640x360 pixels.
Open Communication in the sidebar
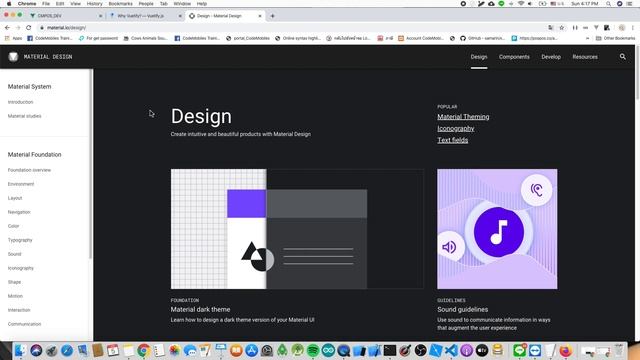click(24, 324)
